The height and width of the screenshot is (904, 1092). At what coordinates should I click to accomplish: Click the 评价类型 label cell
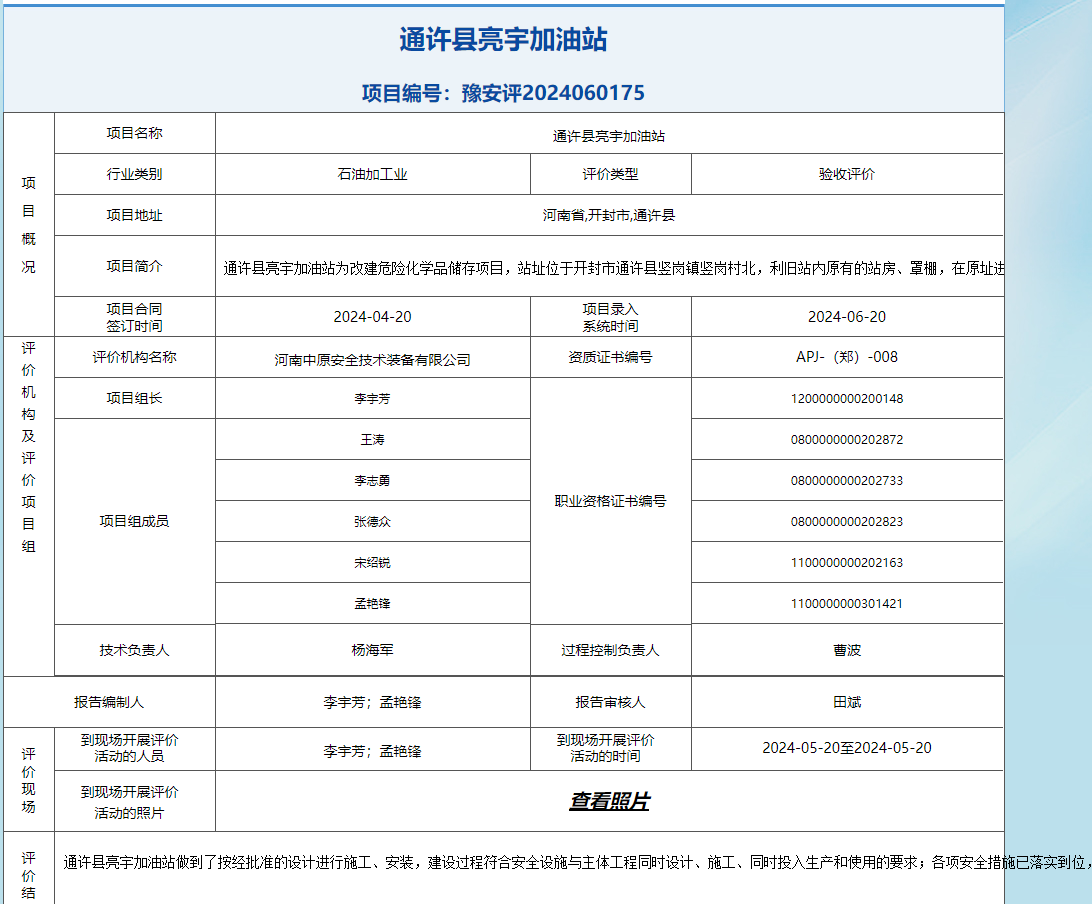[611, 174]
